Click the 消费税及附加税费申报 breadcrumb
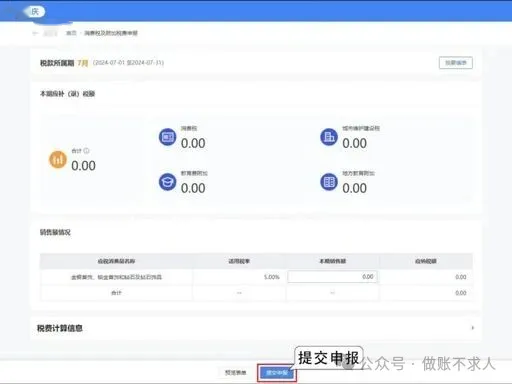Image resolution: width=512 pixels, height=384 pixels. click(x=111, y=33)
